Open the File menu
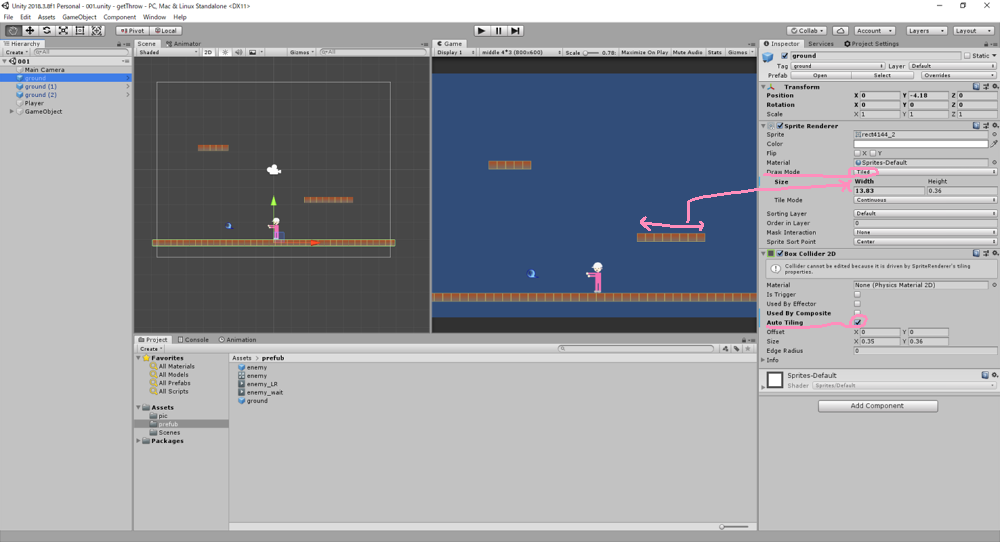 [x=8, y=17]
